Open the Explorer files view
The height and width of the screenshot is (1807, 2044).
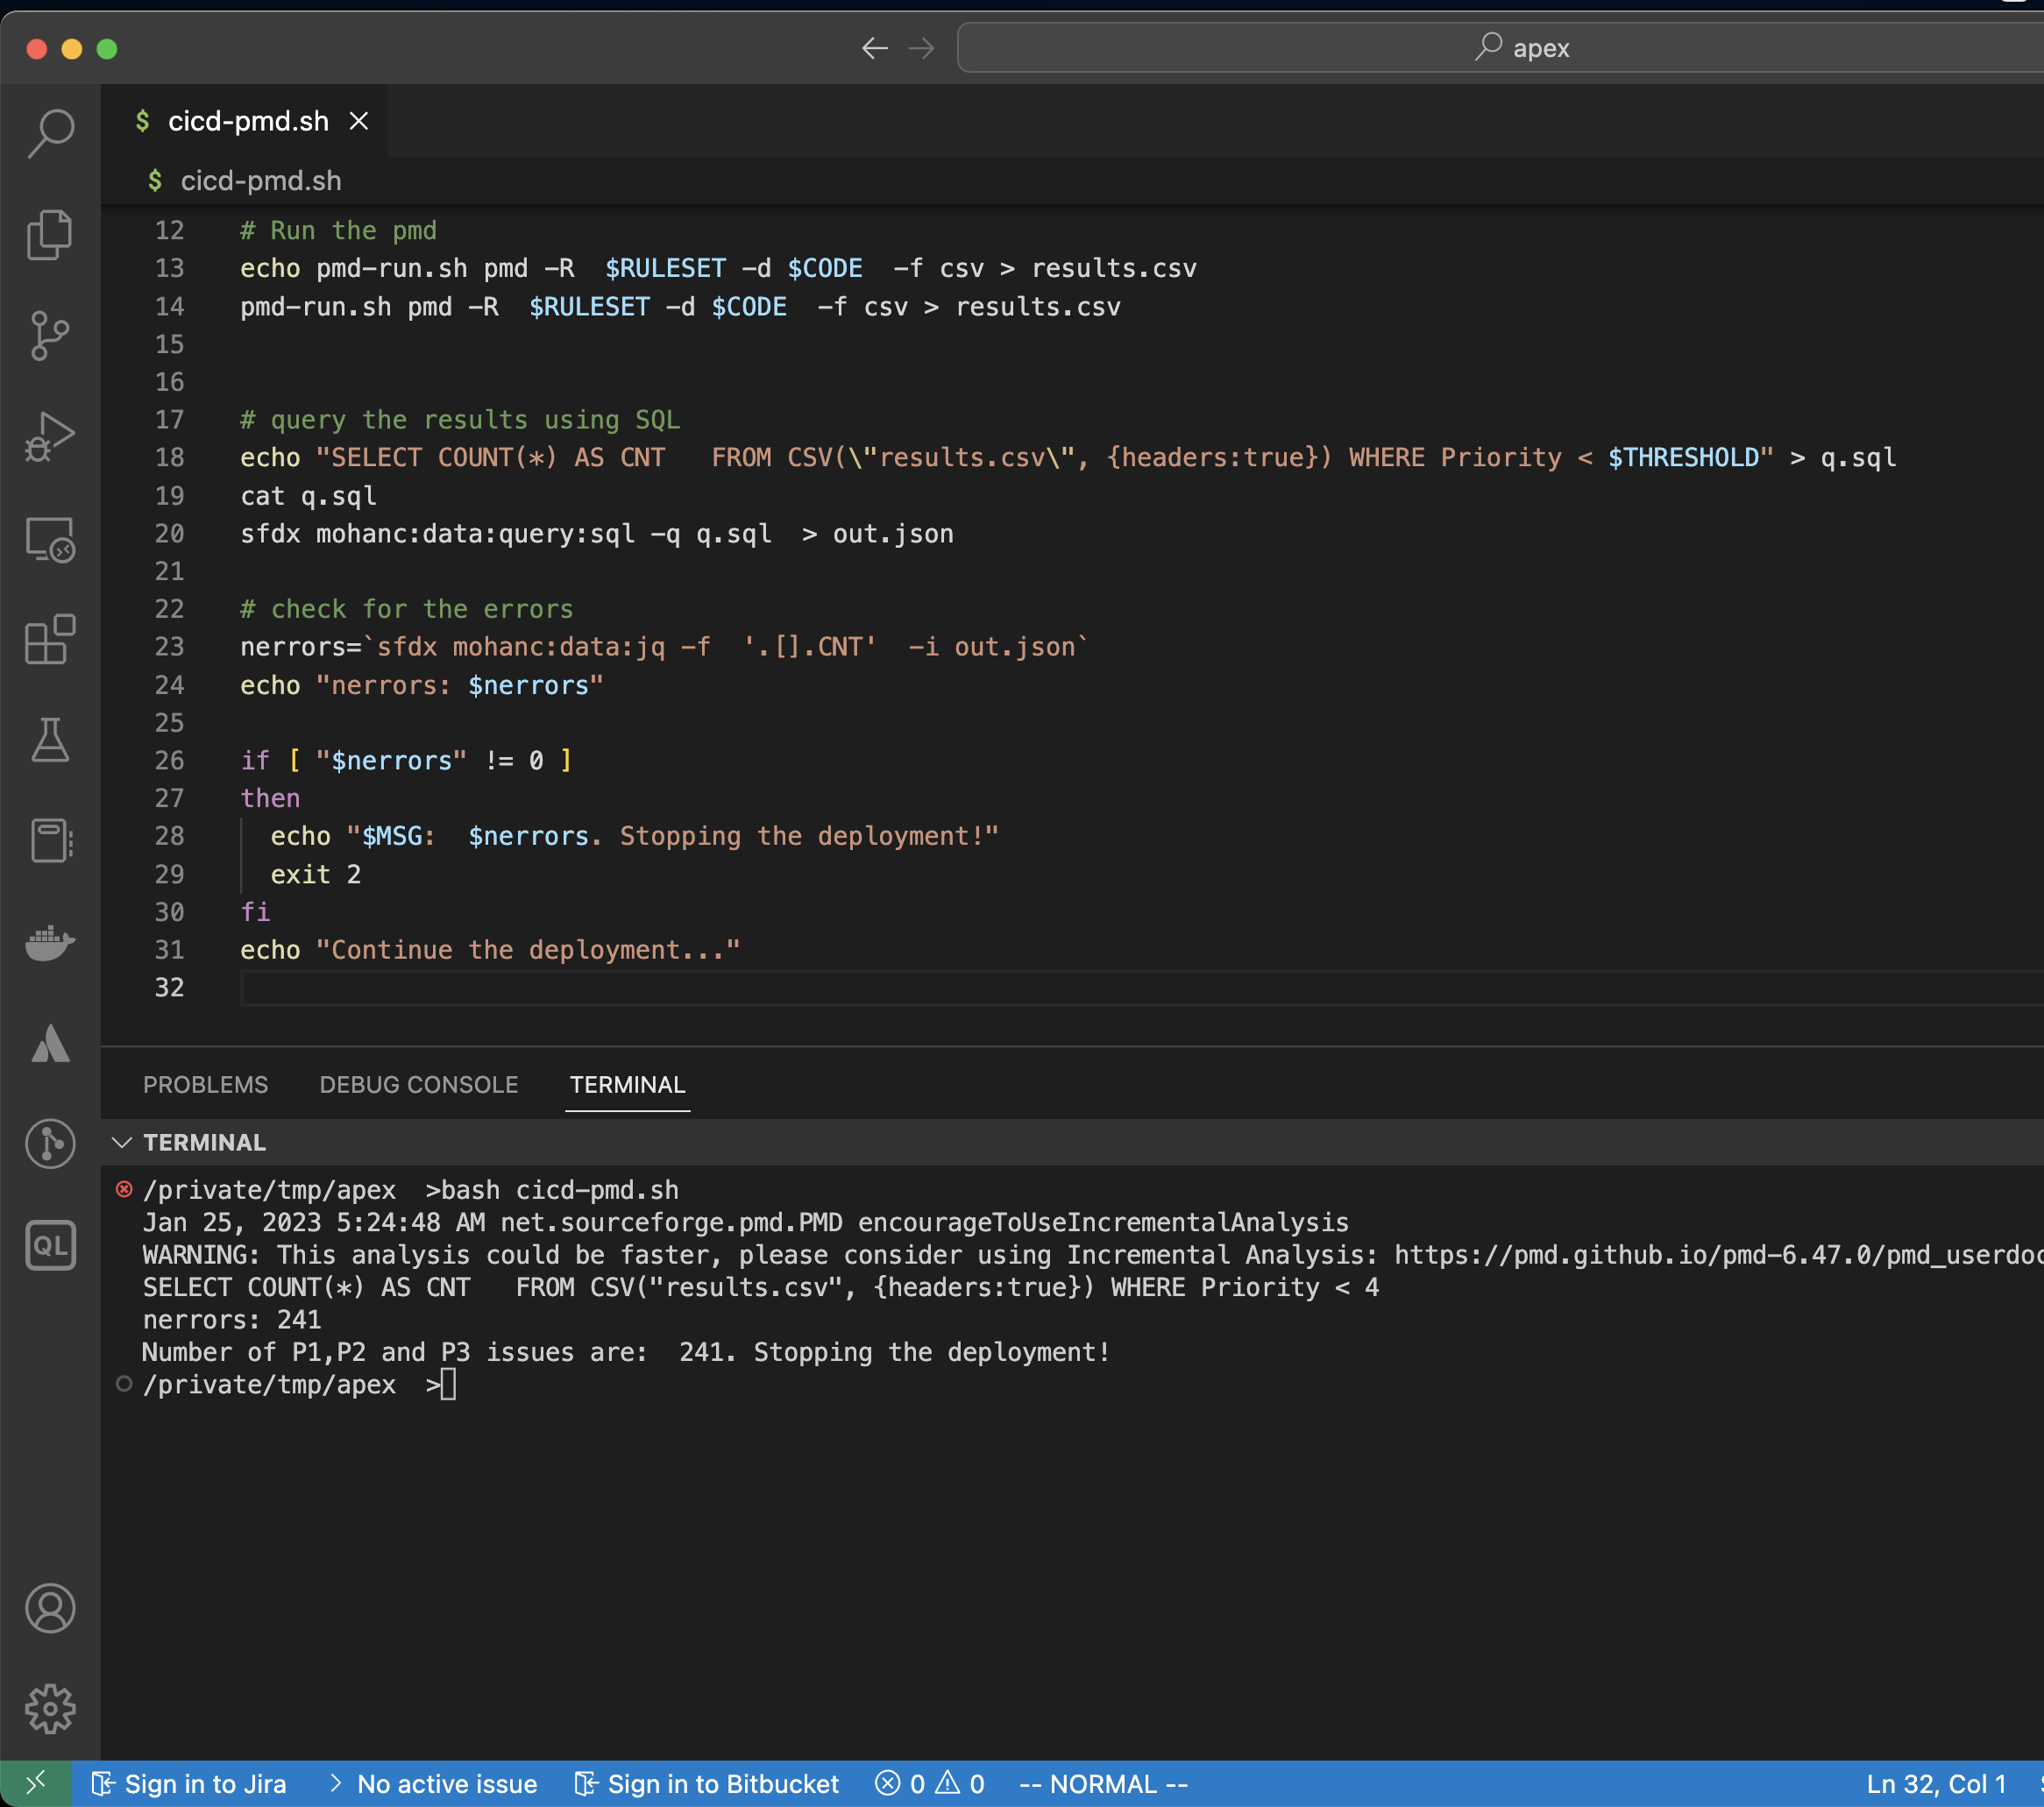coord(50,235)
